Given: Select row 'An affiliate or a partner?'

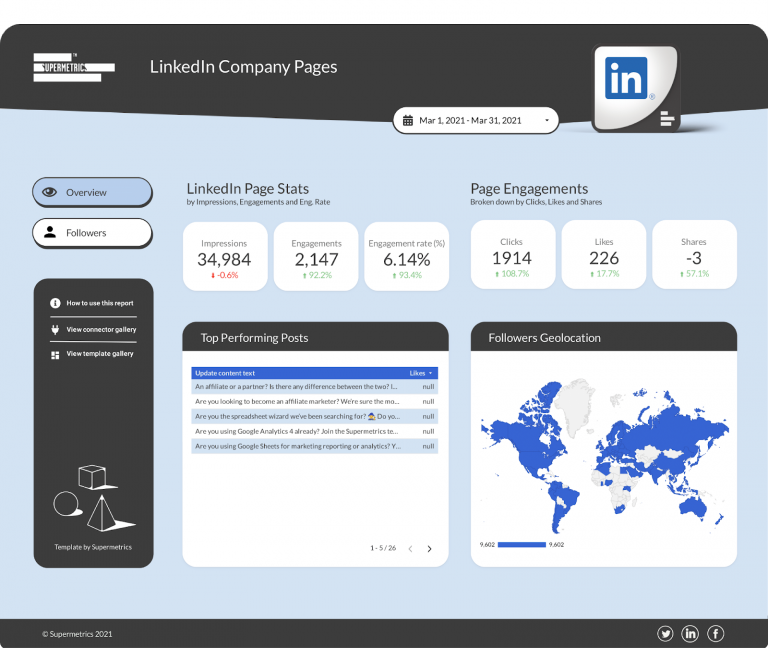Looking at the screenshot, I should click(x=314, y=386).
